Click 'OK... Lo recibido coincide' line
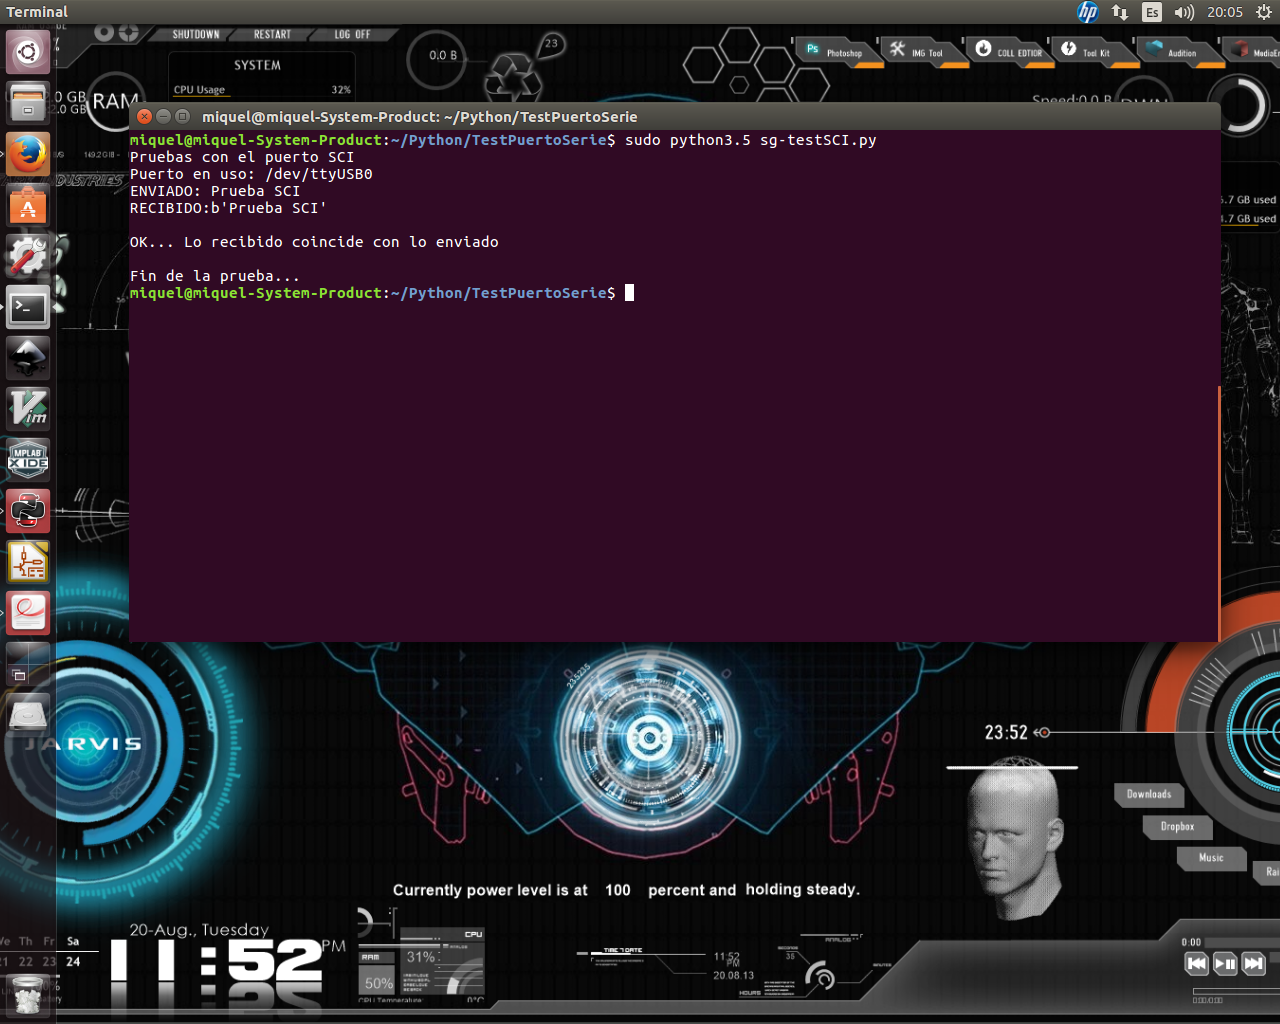The height and width of the screenshot is (1024, 1280). click(314, 242)
